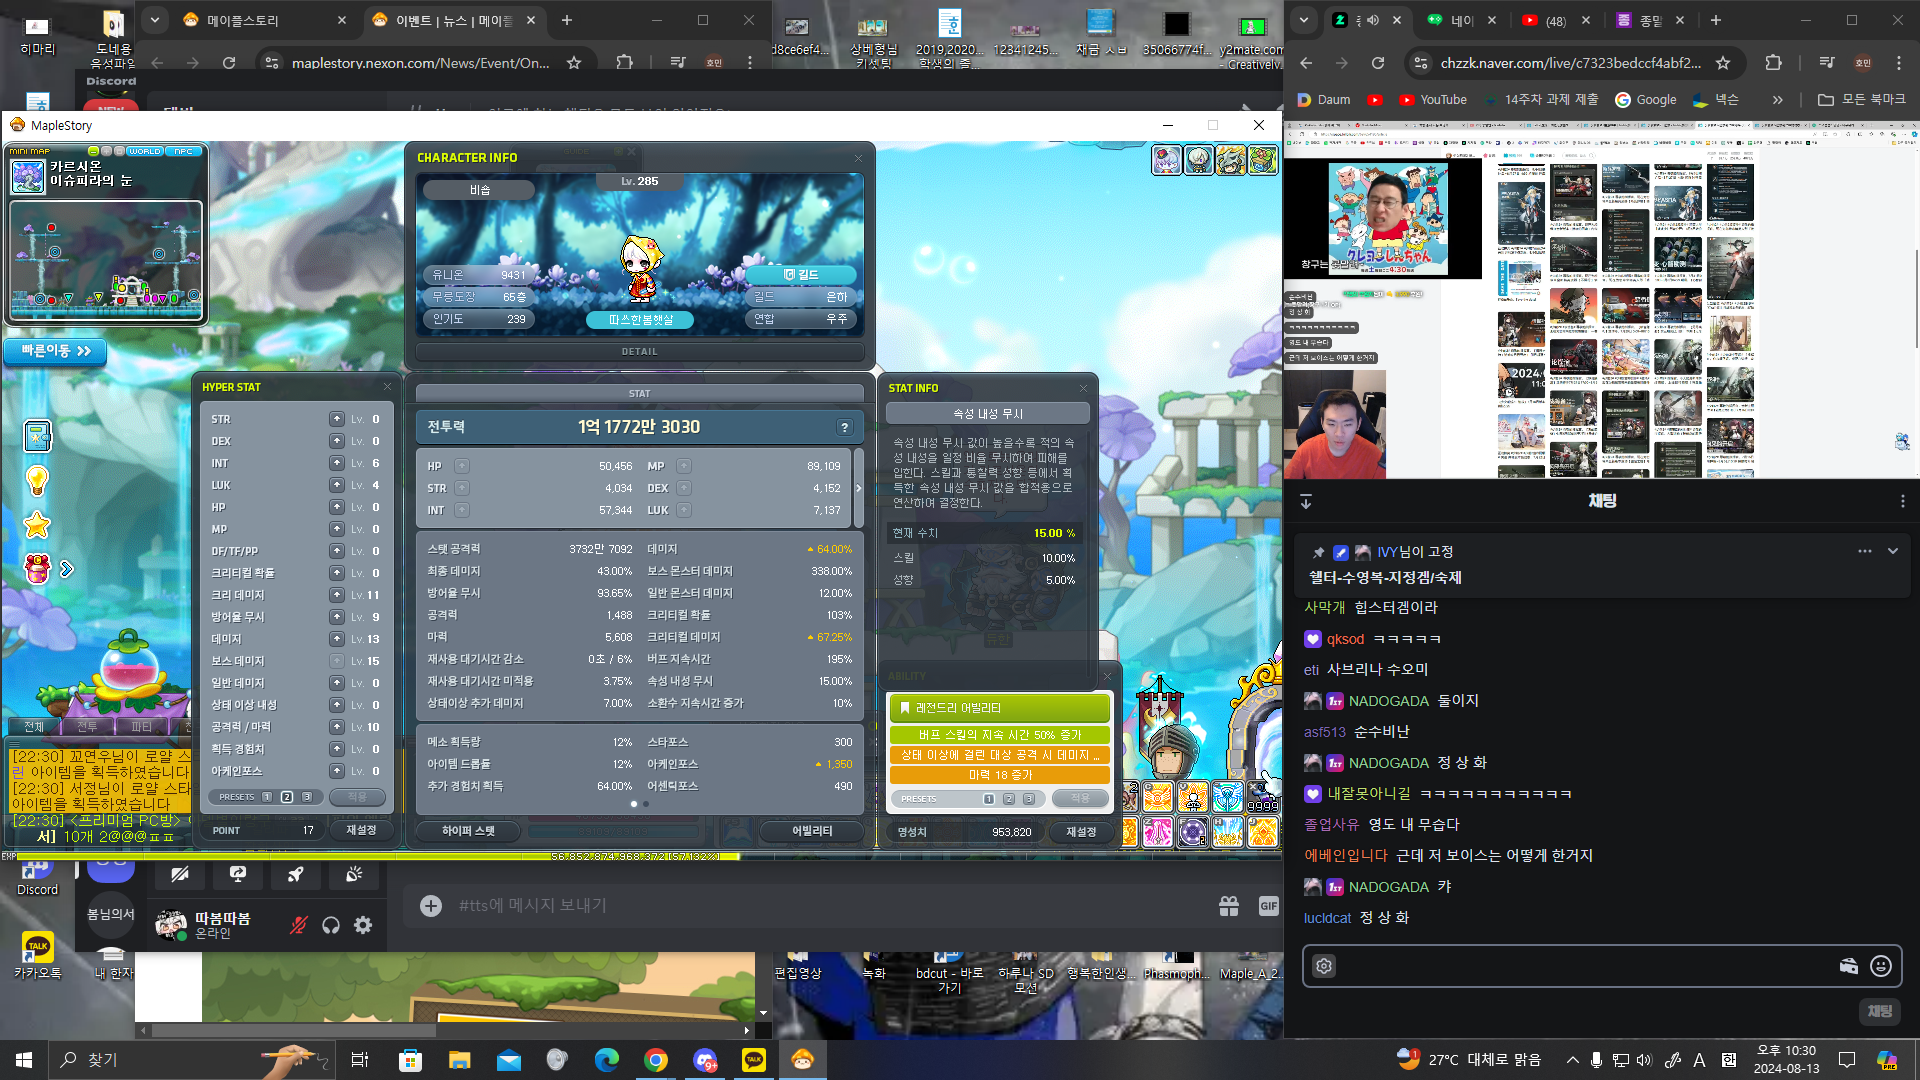Open the 하이퍼 스탯 panel button
This screenshot has width=1920, height=1080.
(x=469, y=831)
